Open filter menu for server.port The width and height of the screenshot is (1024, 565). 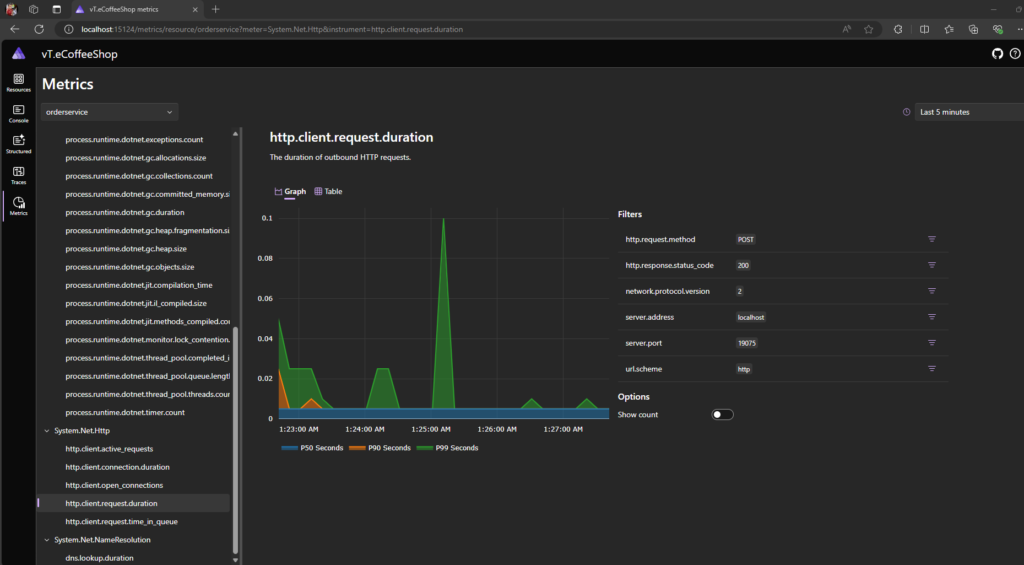click(932, 343)
